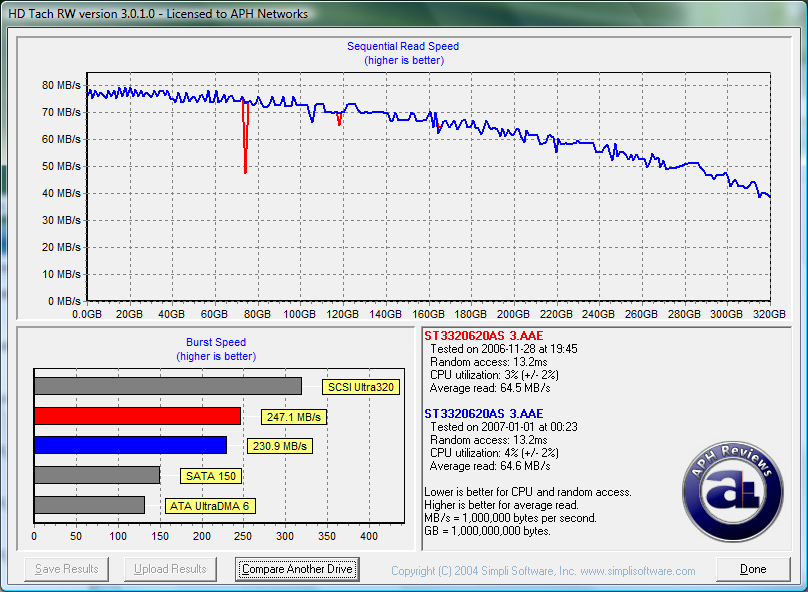Viewport: 808px width, 592px height.
Task: Click the Compare Another Drive button
Action: click(x=297, y=569)
